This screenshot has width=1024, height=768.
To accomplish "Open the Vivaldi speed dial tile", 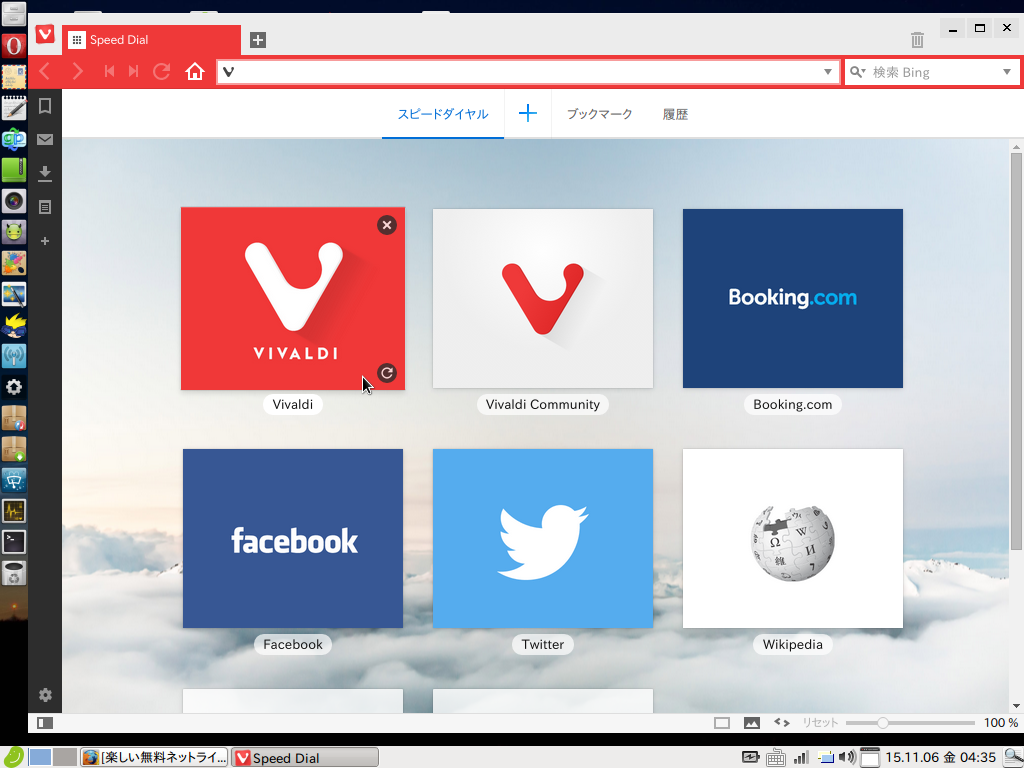I will (x=293, y=298).
